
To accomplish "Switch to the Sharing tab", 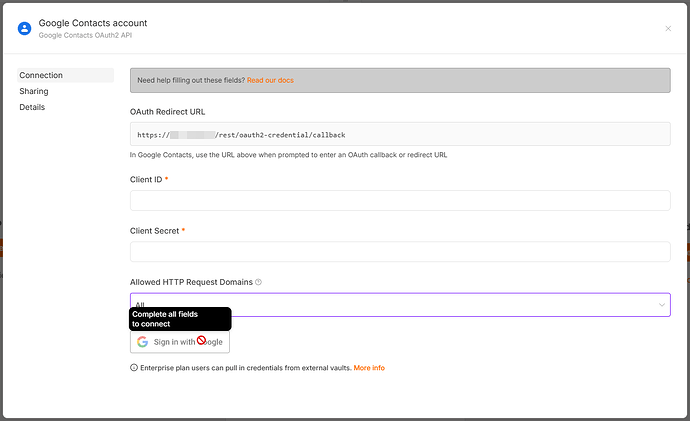I will point(34,91).
